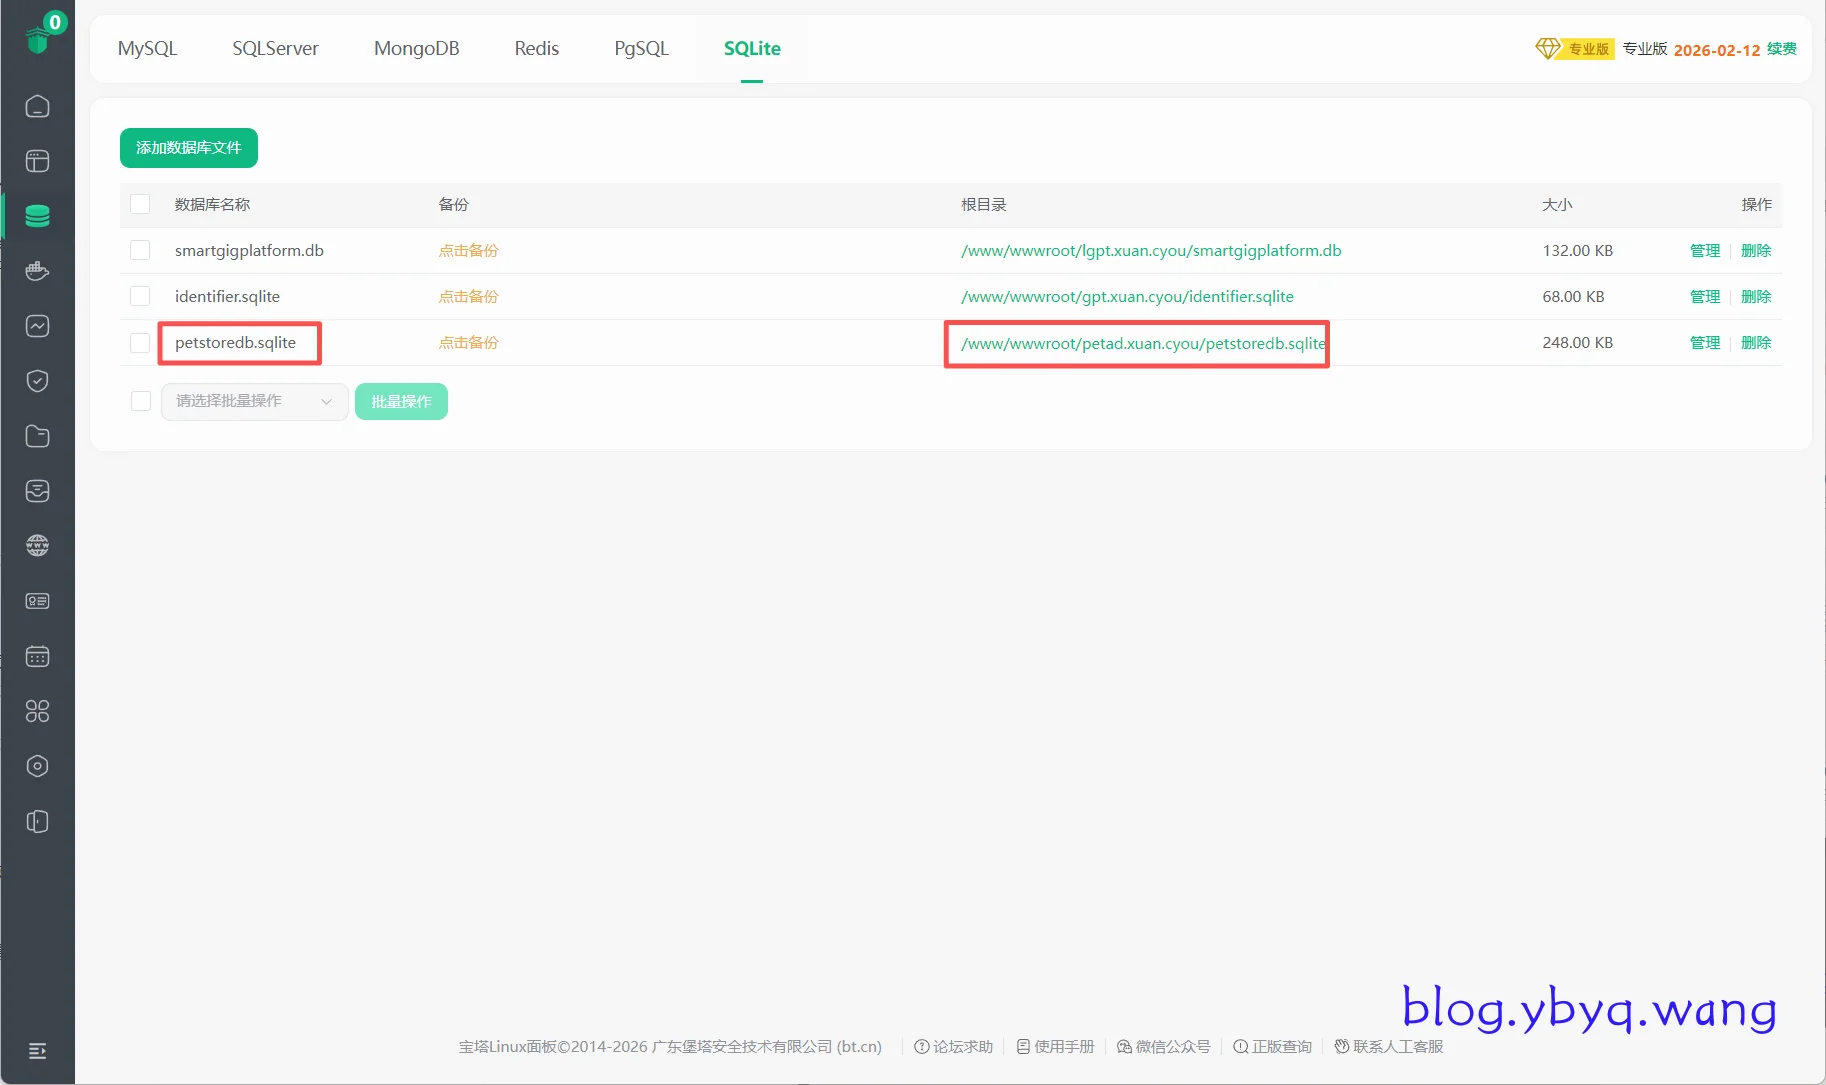Open the monitoring chart sidebar icon
This screenshot has width=1826, height=1085.
(x=37, y=326)
